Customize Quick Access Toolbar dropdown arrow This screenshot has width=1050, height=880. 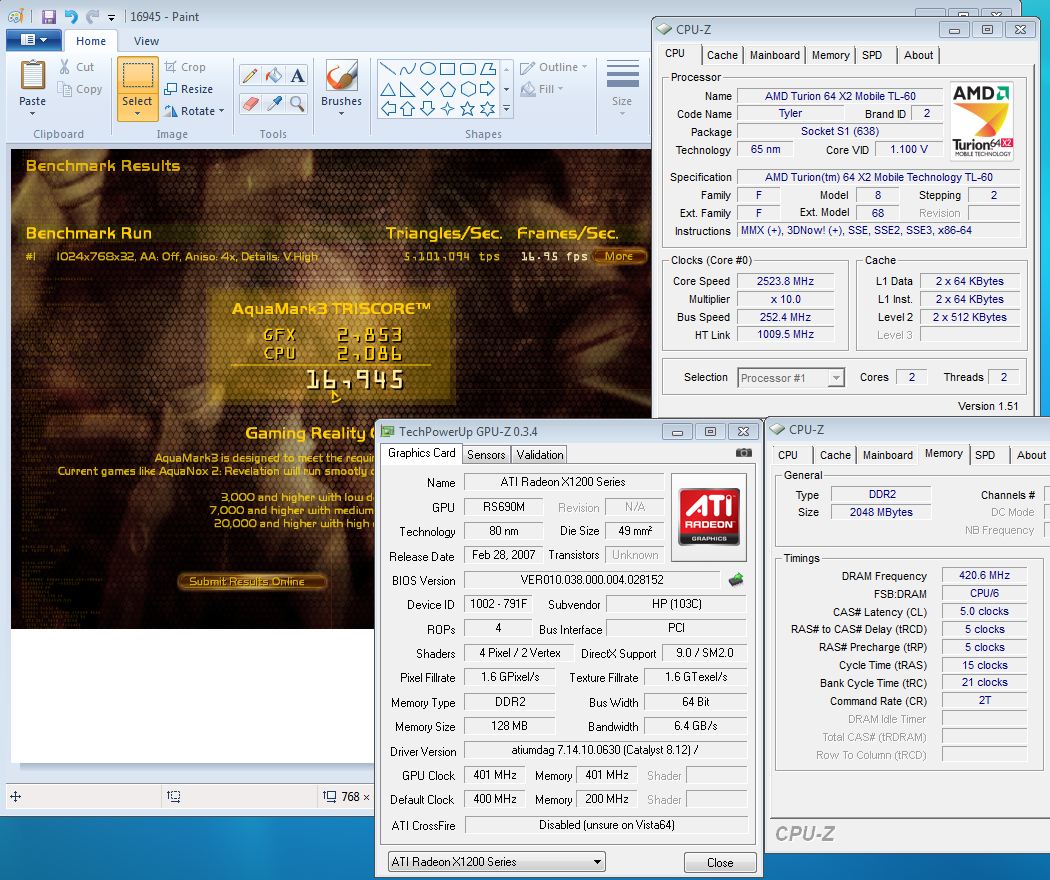point(111,17)
